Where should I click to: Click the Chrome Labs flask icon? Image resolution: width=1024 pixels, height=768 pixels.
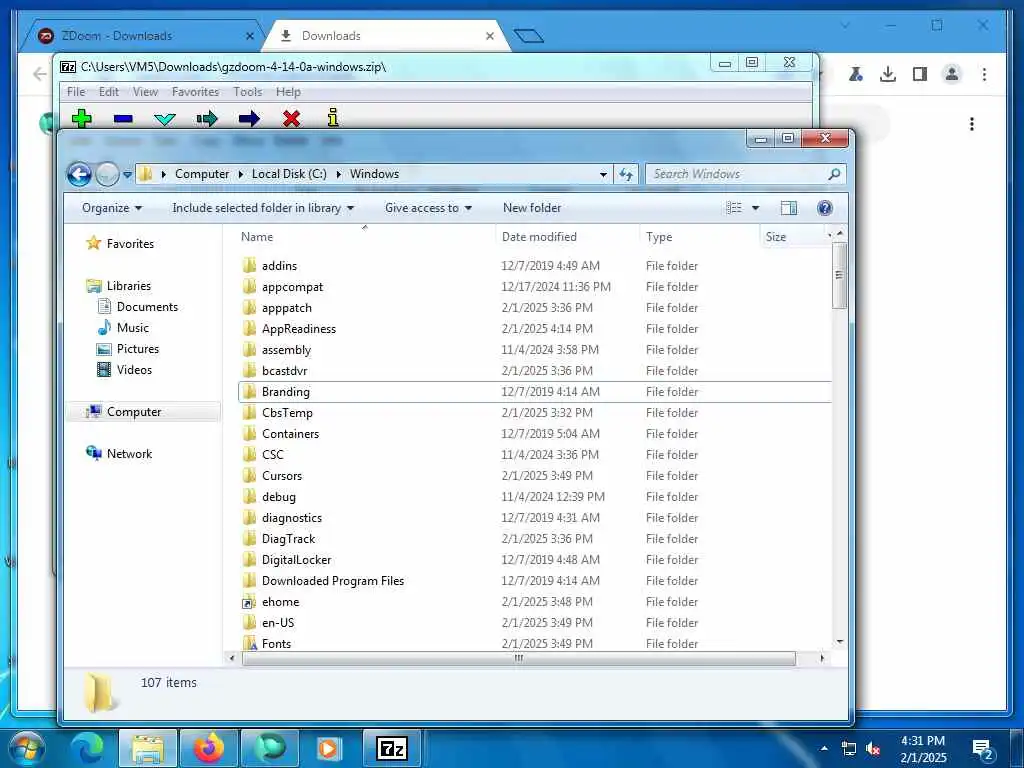point(856,74)
